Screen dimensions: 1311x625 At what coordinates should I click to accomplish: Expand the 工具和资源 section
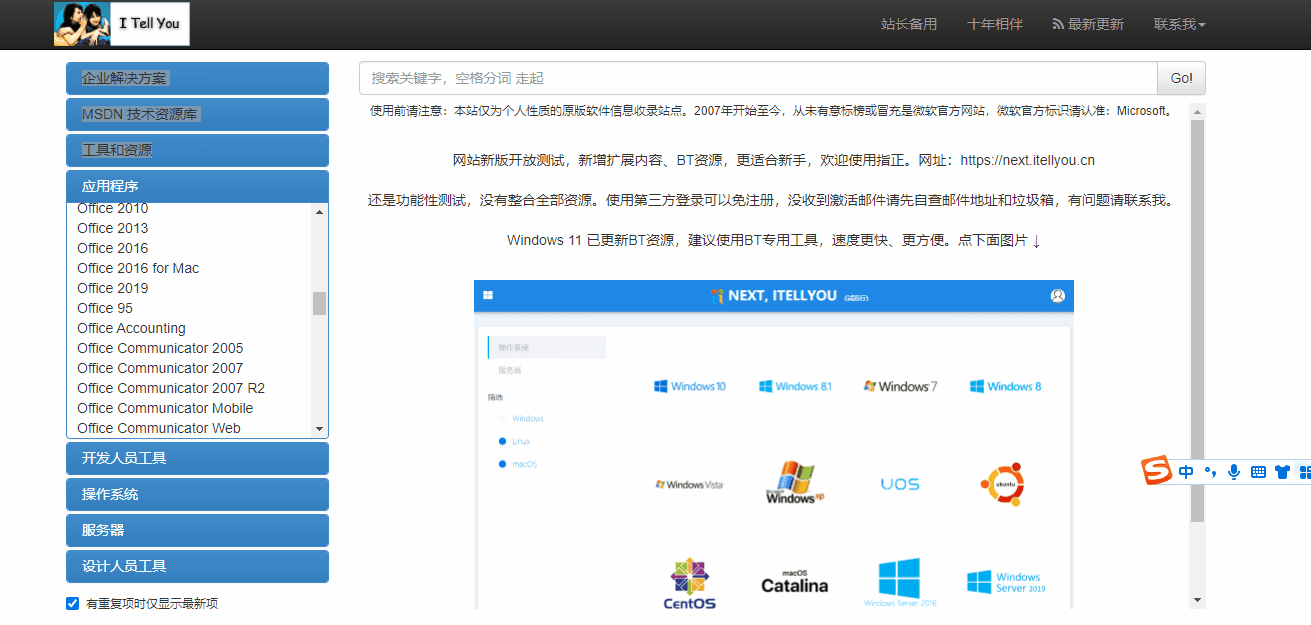coord(197,150)
